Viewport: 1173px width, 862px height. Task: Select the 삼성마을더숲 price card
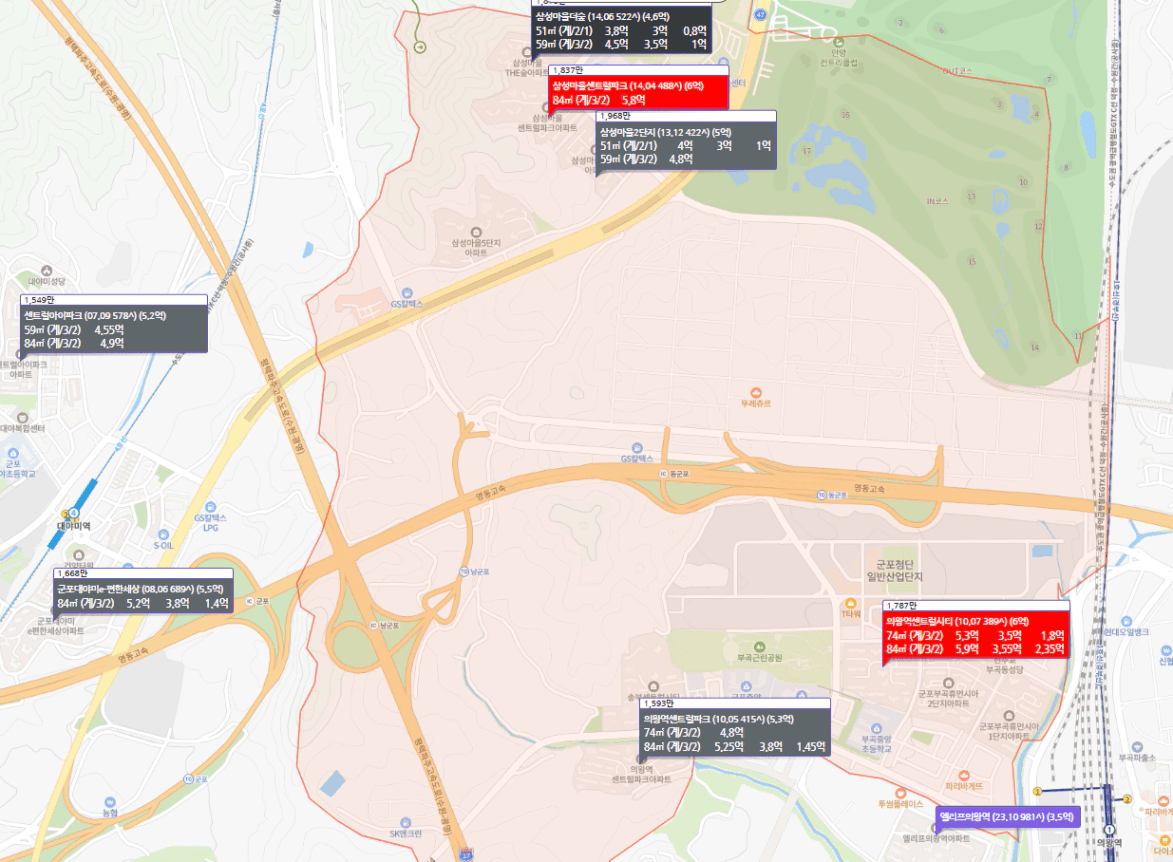(x=621, y=30)
